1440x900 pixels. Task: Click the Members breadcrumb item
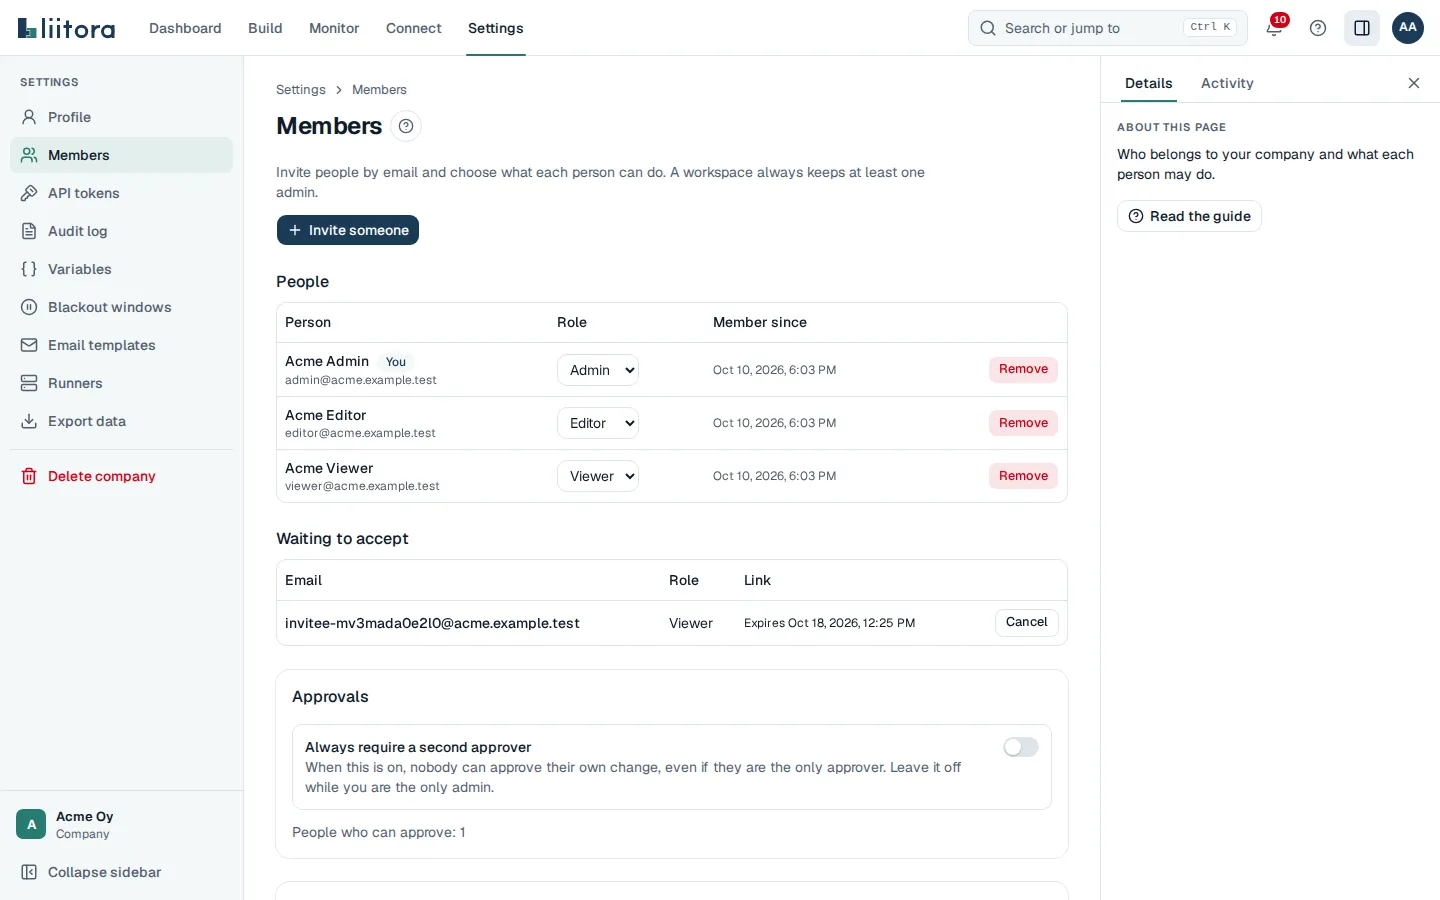(379, 89)
